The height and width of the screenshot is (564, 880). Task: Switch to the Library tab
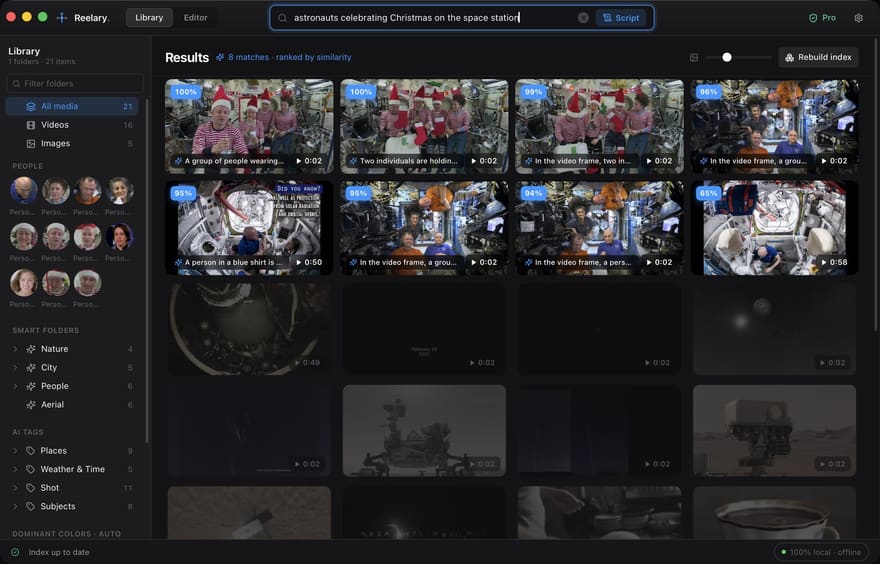pos(149,17)
